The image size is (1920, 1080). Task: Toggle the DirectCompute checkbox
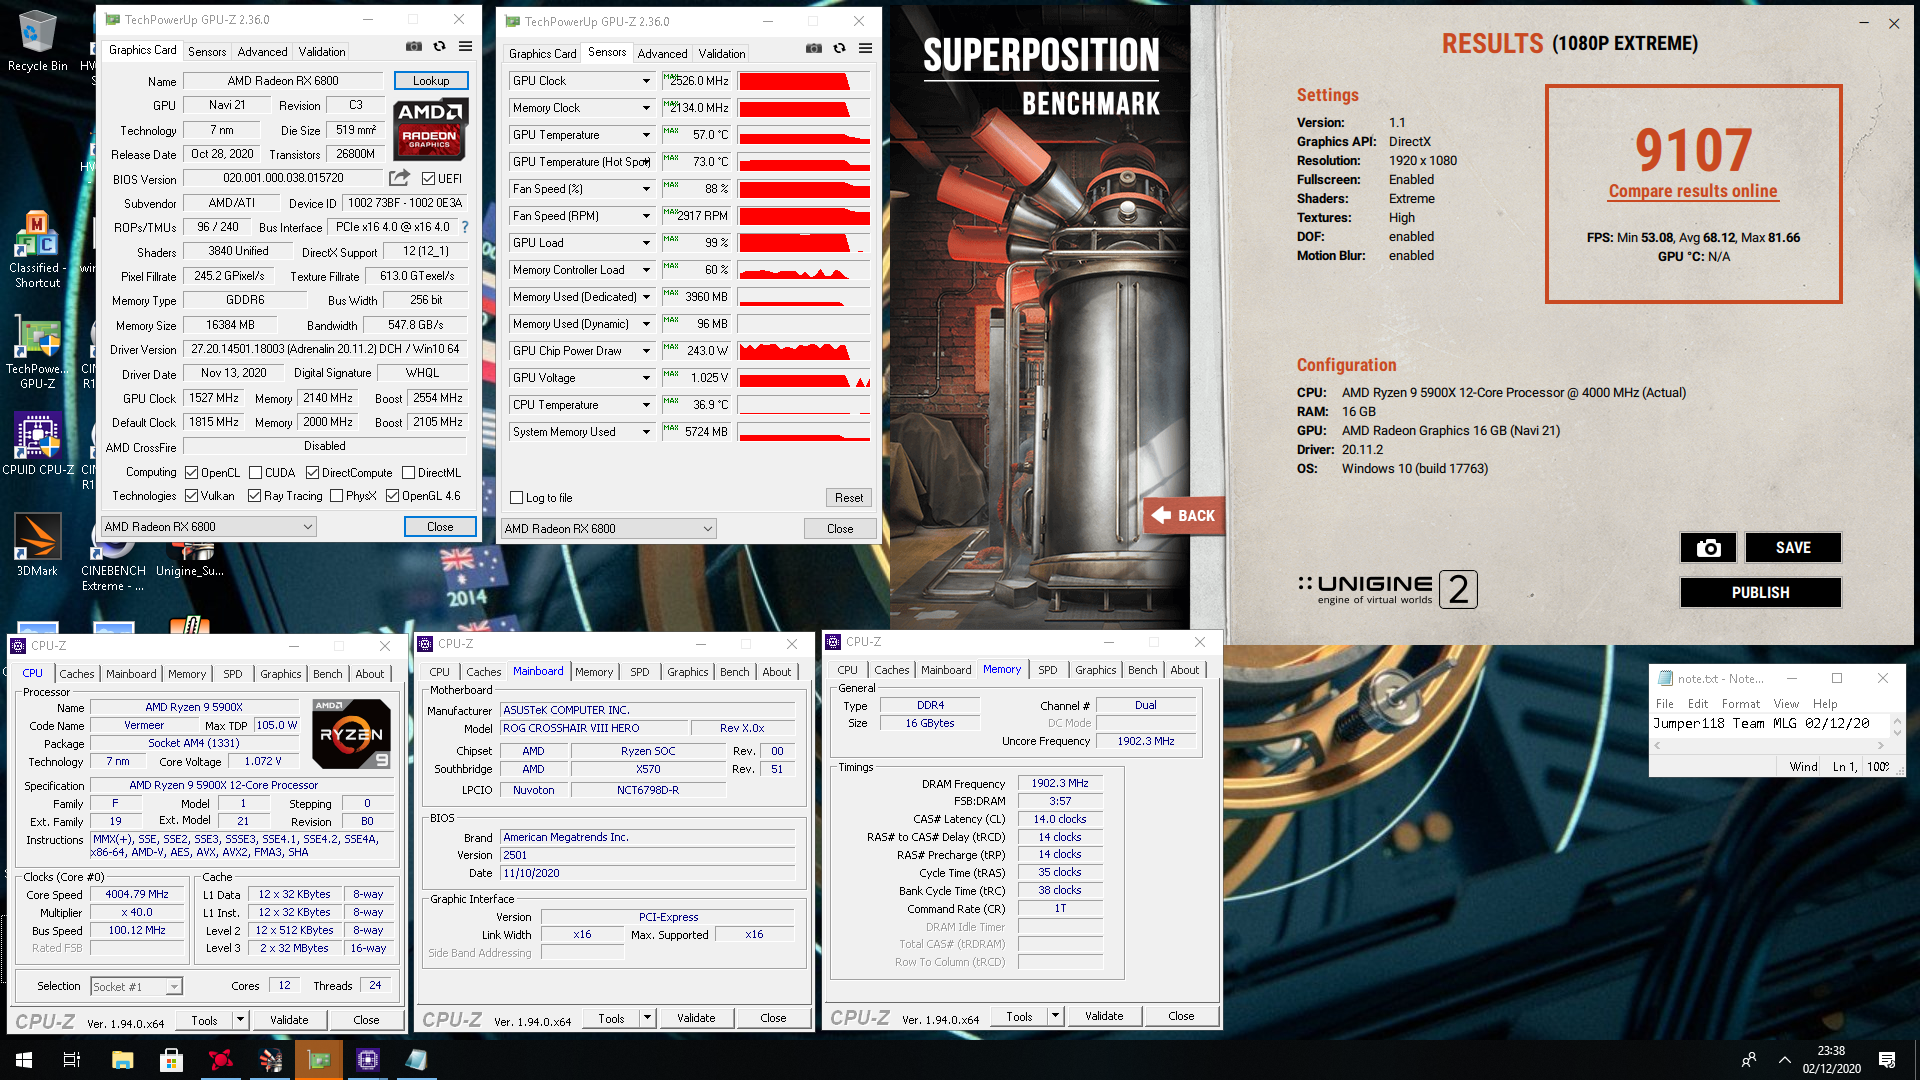[312, 473]
